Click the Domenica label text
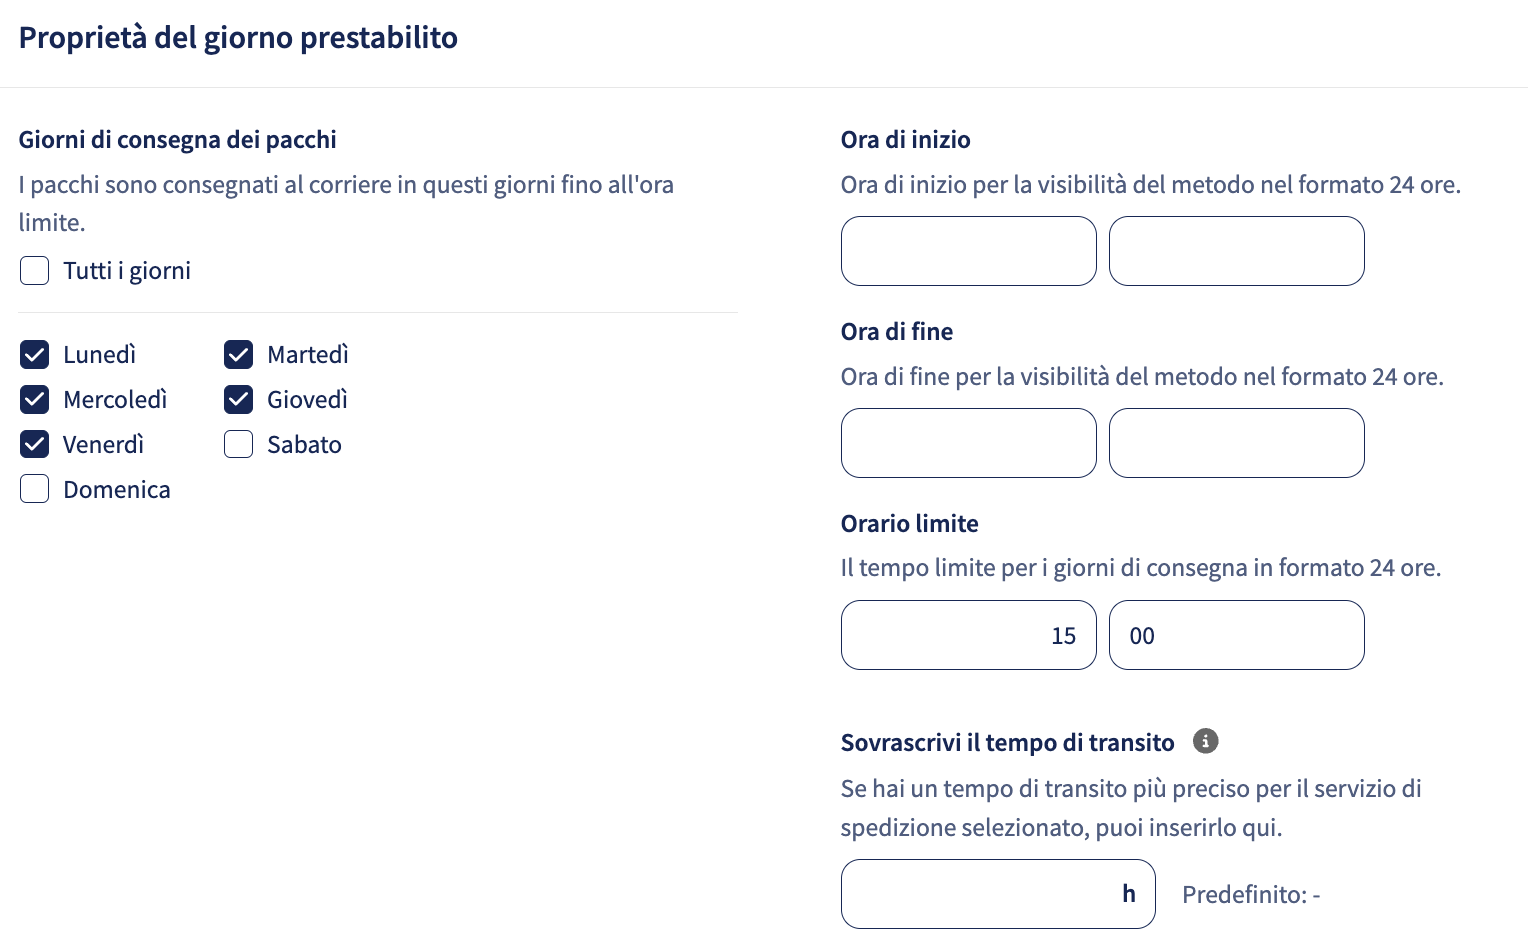 117,490
